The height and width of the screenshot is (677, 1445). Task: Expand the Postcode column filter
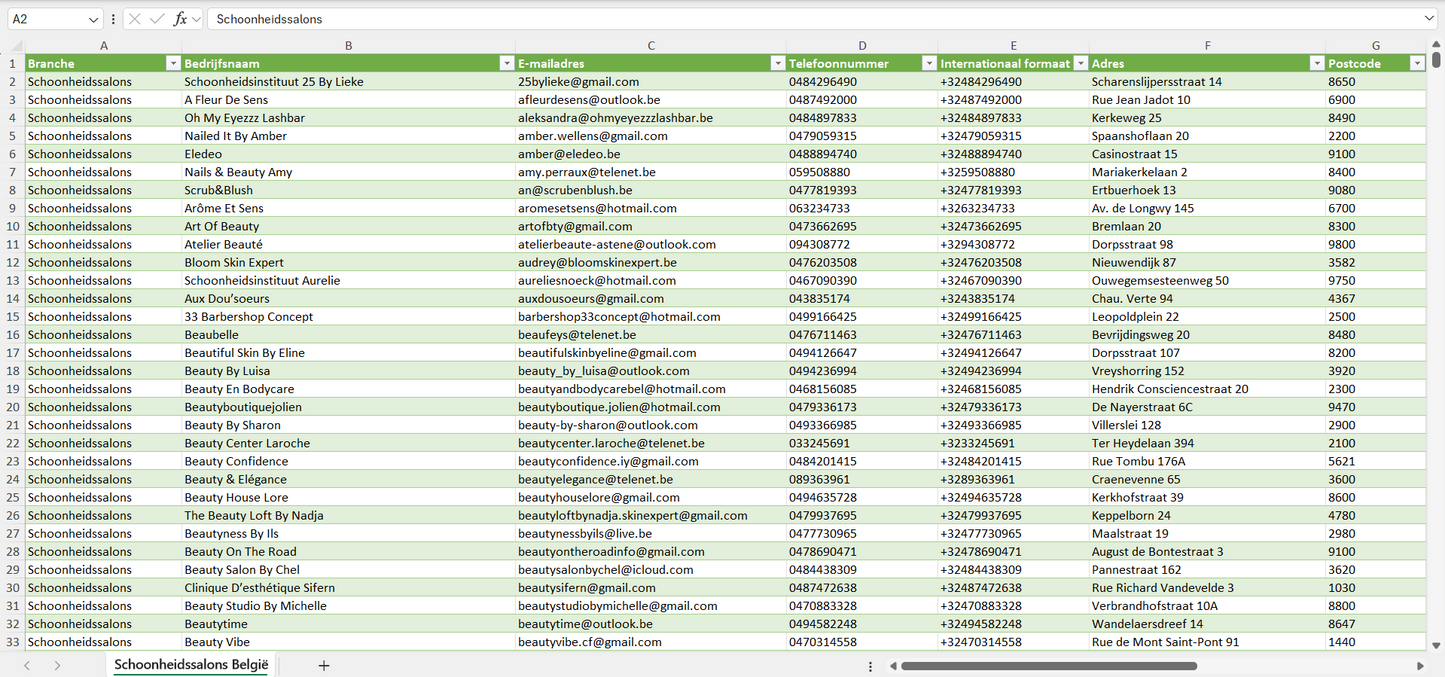pyautogui.click(x=1416, y=63)
